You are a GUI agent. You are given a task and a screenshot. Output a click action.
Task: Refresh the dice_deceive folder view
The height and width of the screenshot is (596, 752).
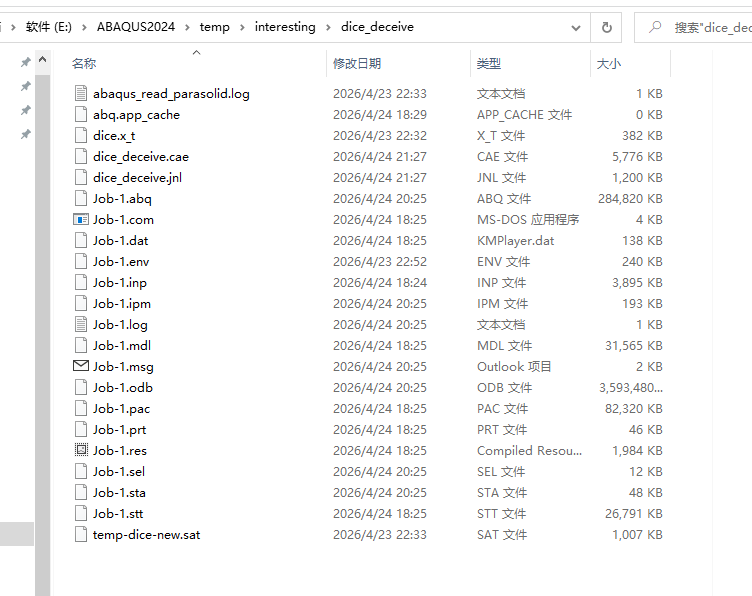tap(606, 27)
